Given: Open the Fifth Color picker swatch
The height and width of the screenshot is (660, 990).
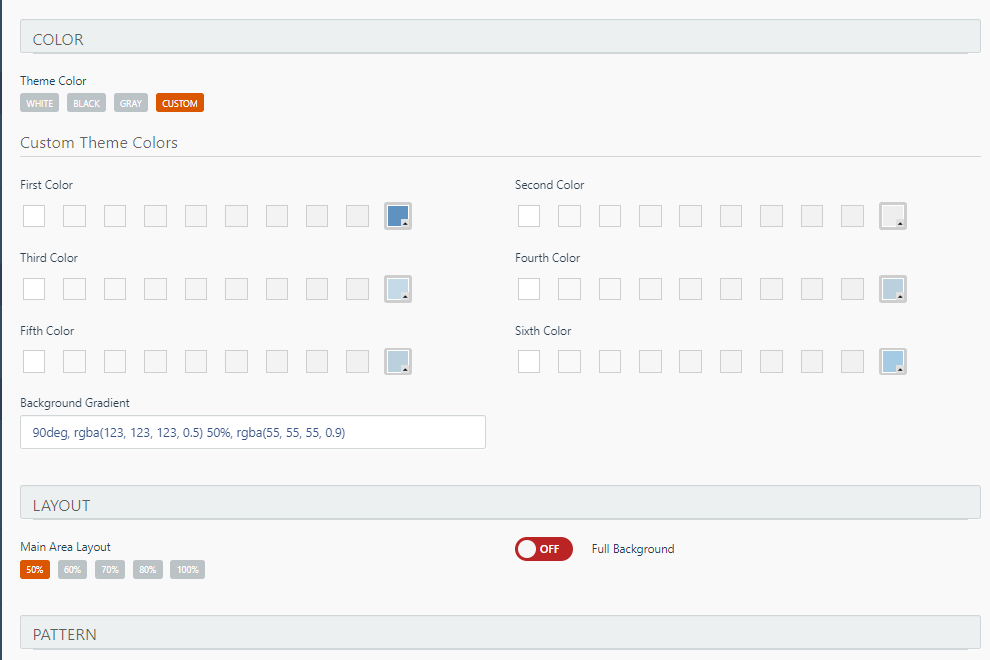Looking at the screenshot, I should [398, 361].
